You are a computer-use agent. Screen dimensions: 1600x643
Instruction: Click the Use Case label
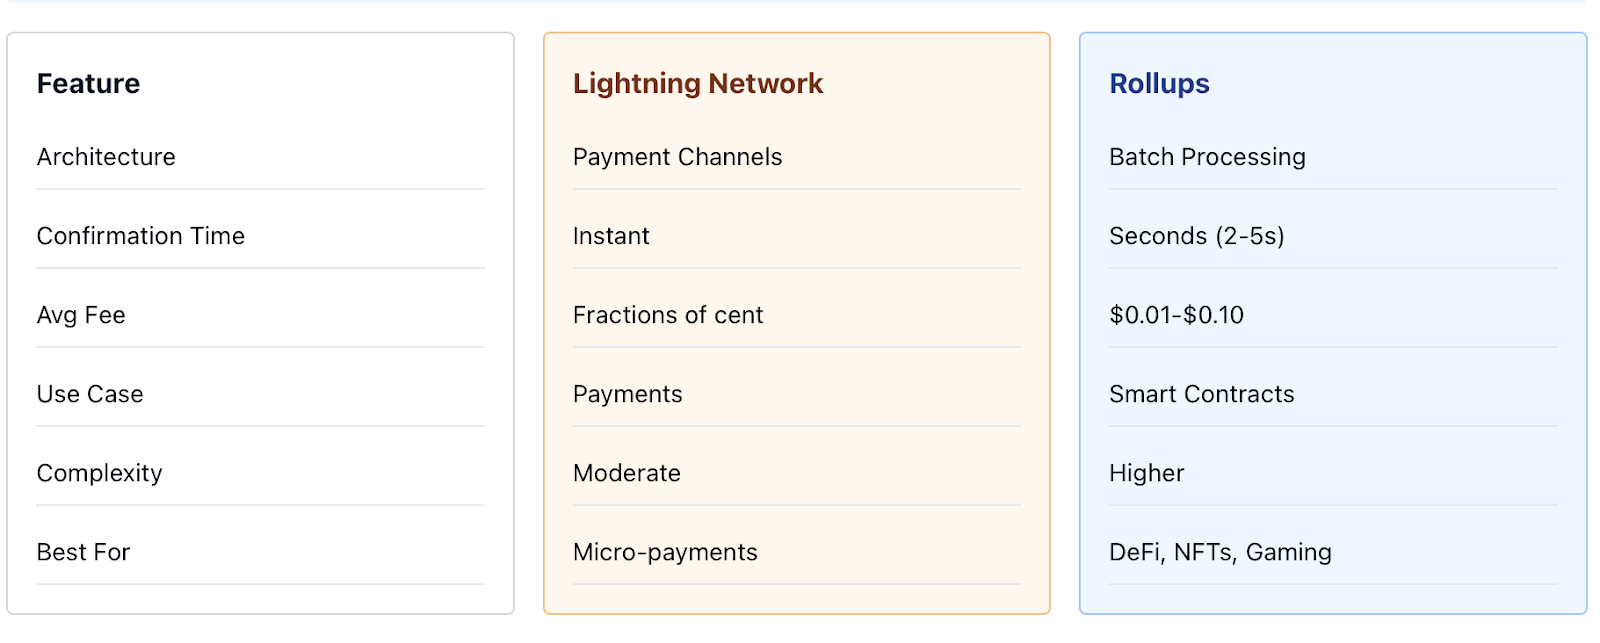coord(90,394)
